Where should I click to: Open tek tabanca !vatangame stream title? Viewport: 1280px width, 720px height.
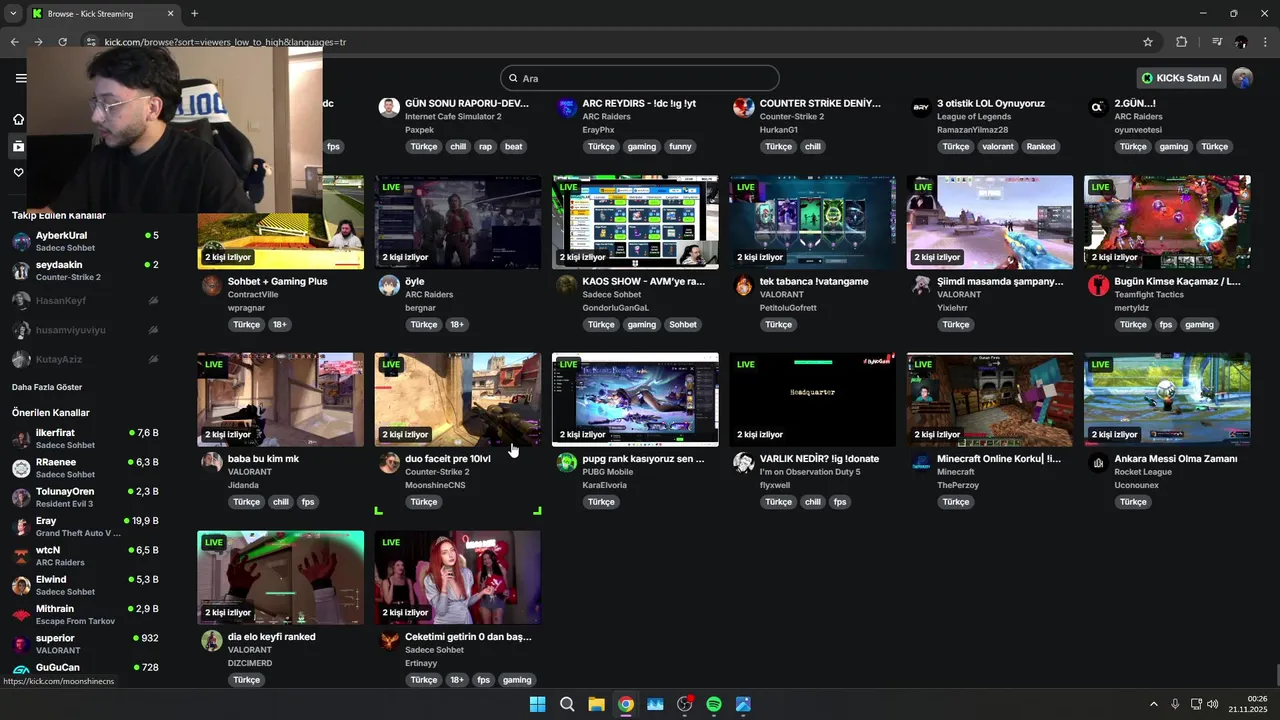coord(814,281)
